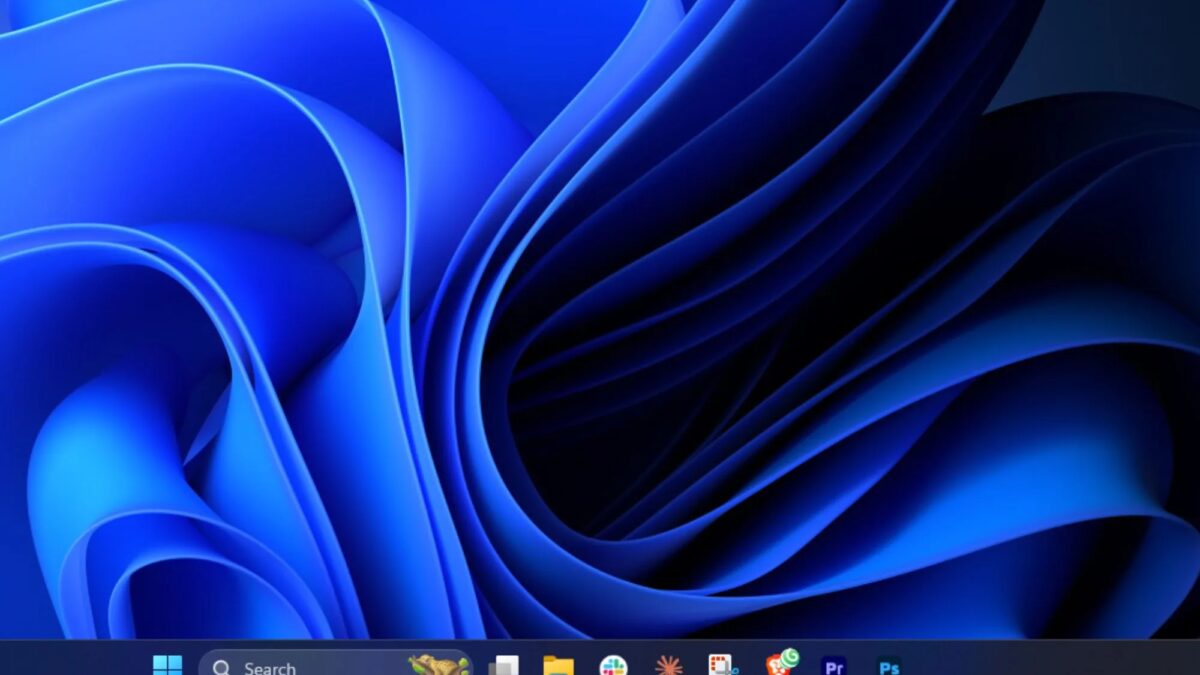
Task: Click the taskbar Search box
Action: tap(335, 663)
